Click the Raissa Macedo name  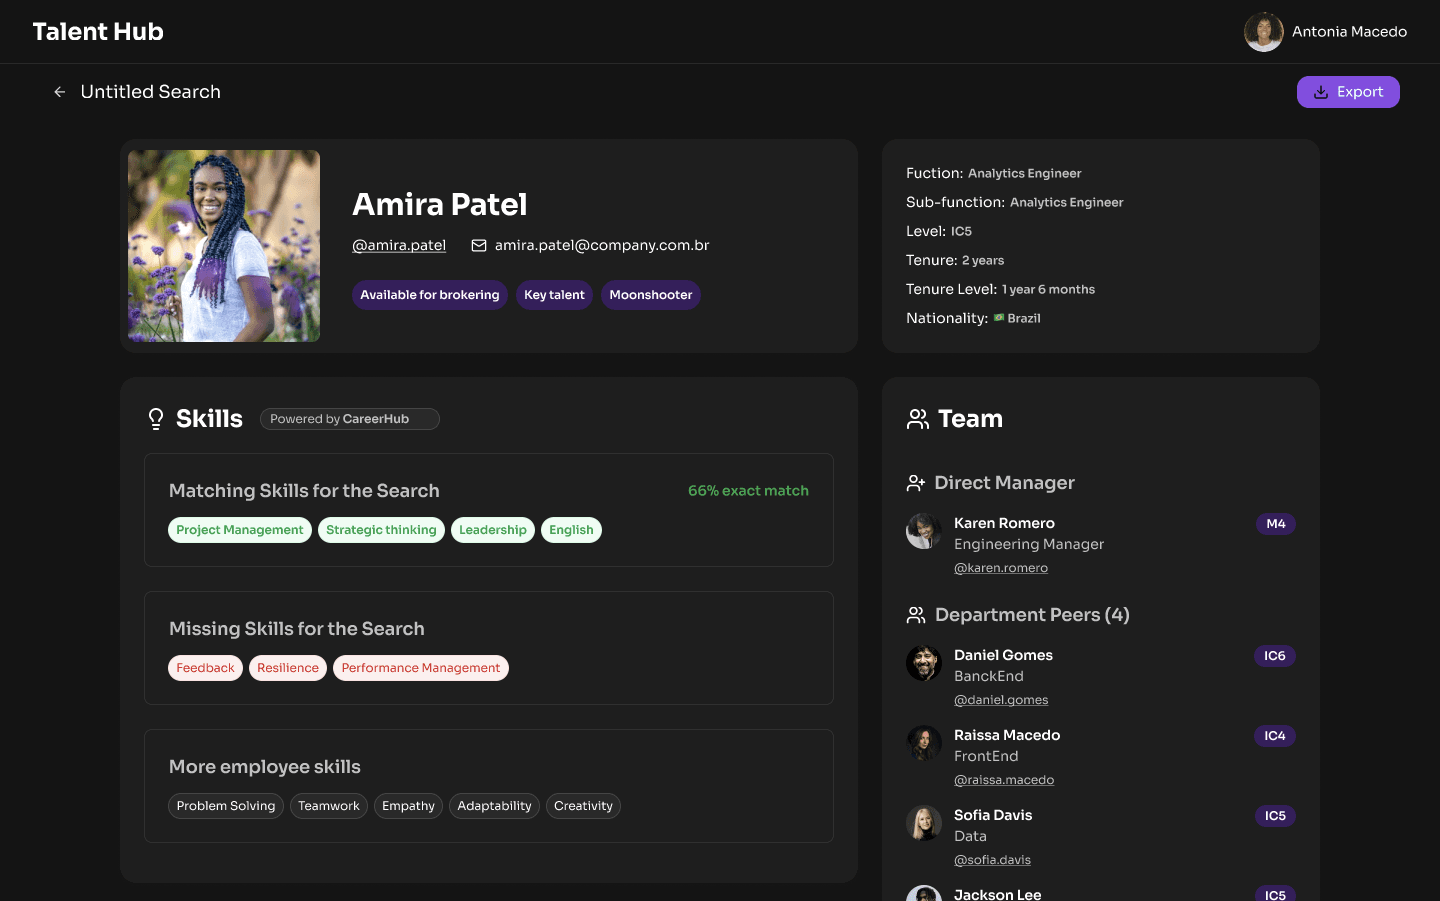coord(1007,735)
